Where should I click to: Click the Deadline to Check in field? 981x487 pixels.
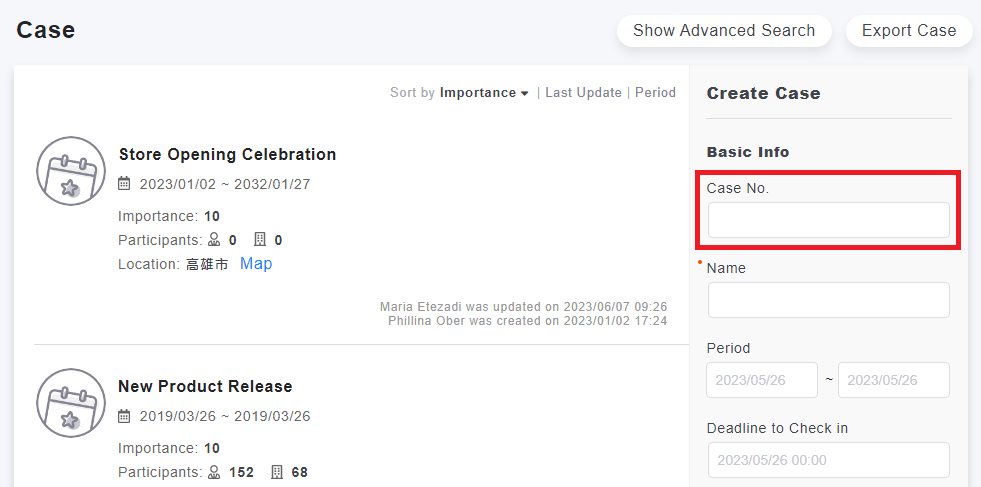click(828, 460)
